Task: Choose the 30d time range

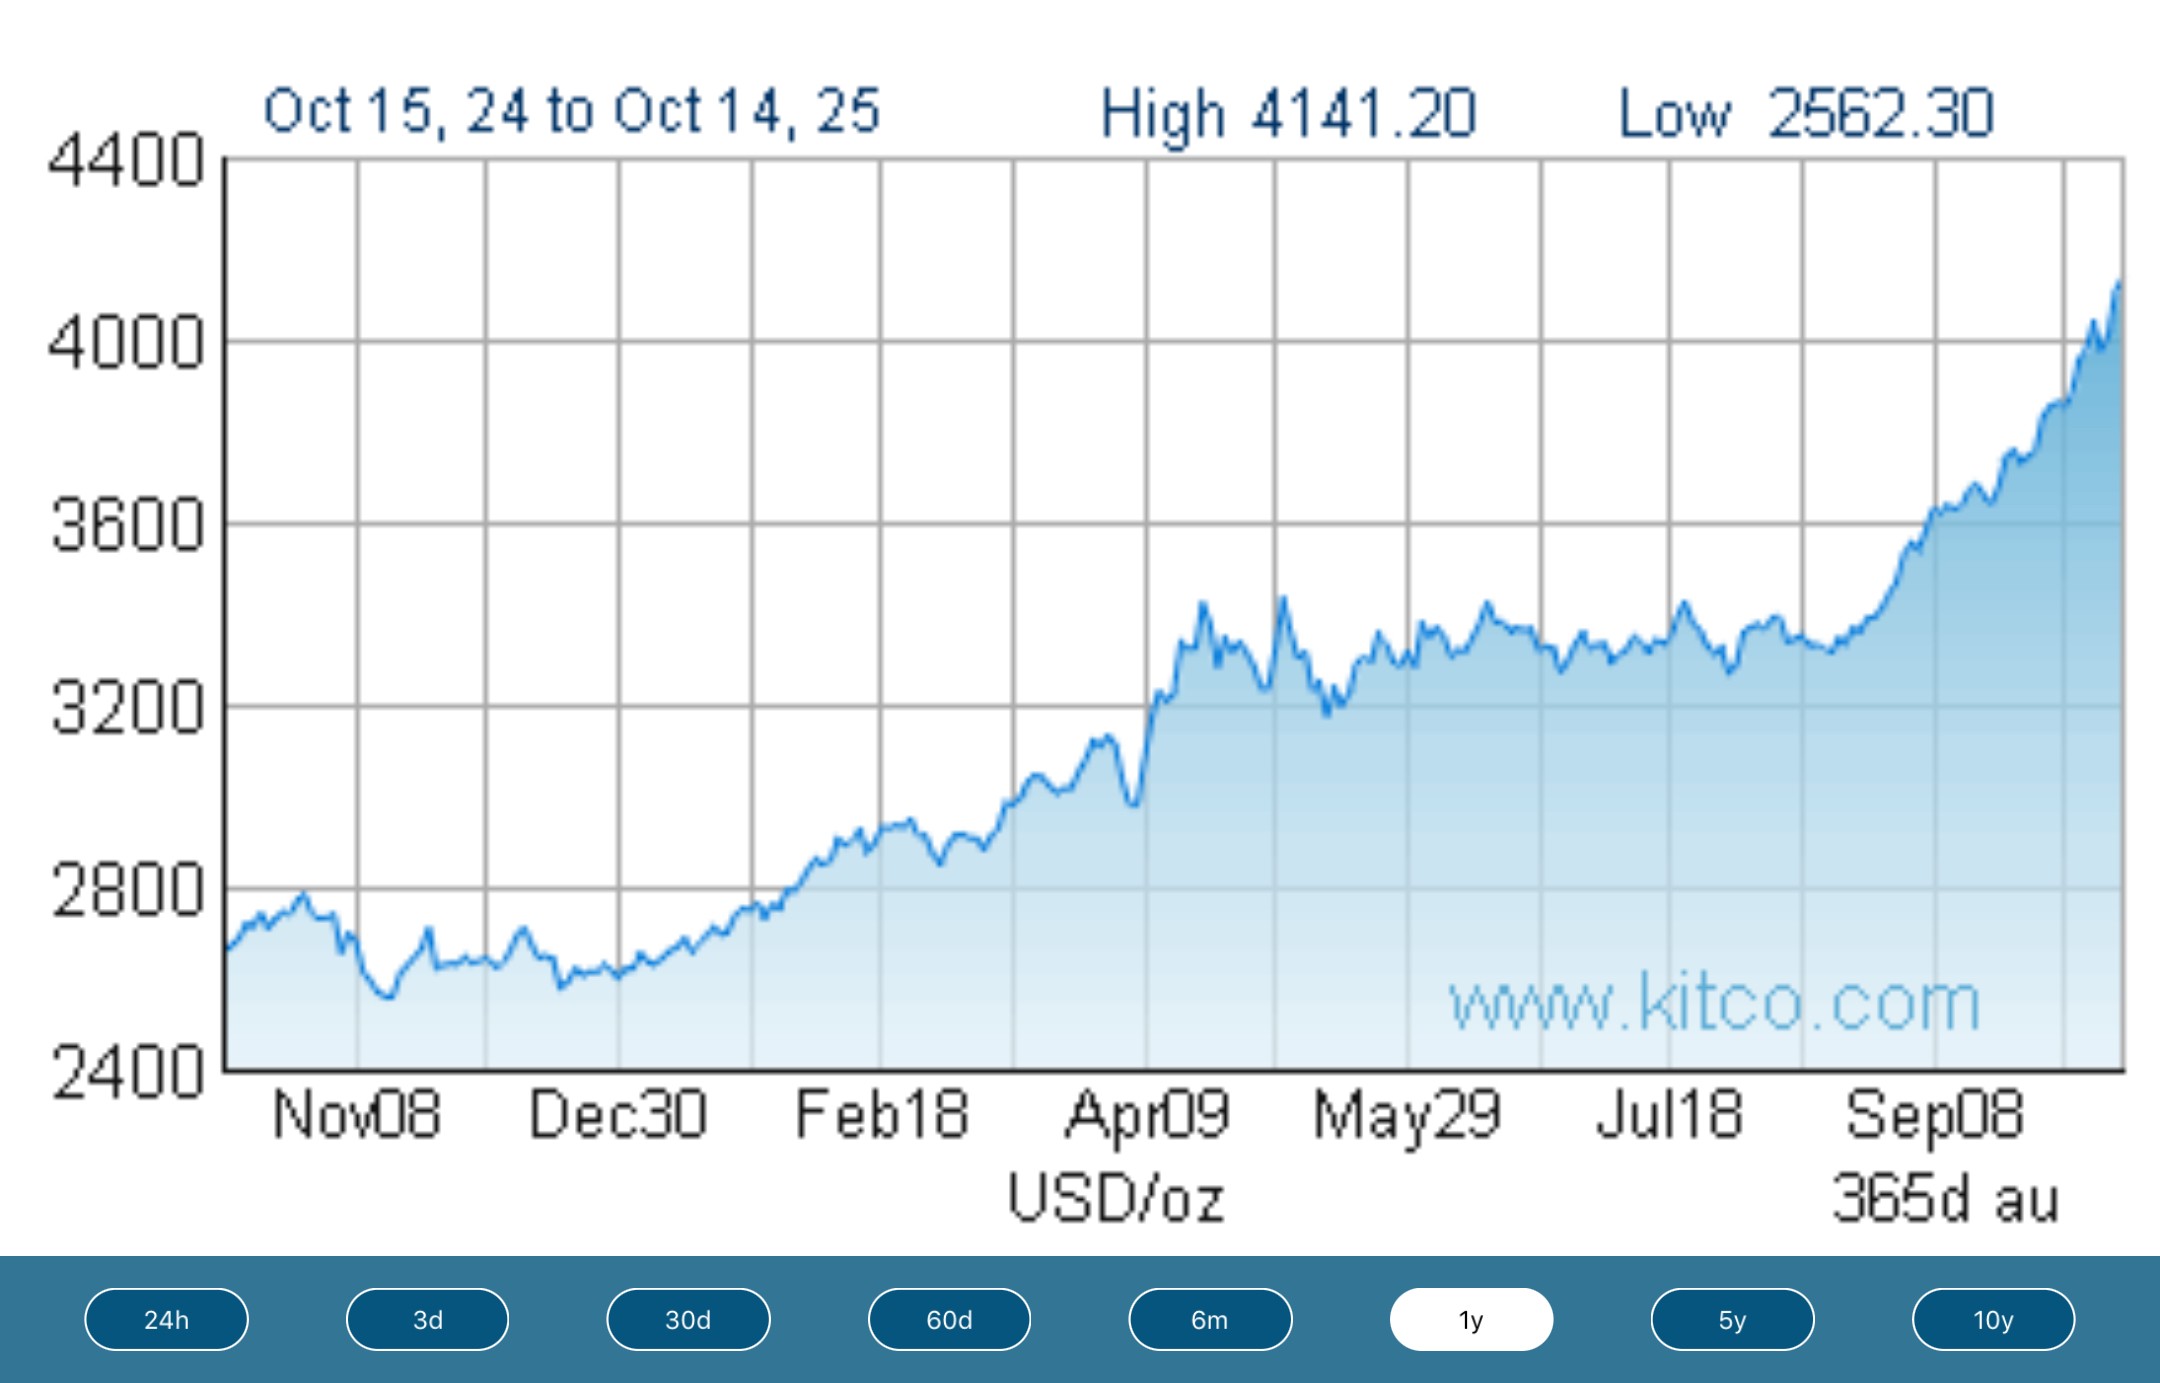Action: coord(688,1319)
